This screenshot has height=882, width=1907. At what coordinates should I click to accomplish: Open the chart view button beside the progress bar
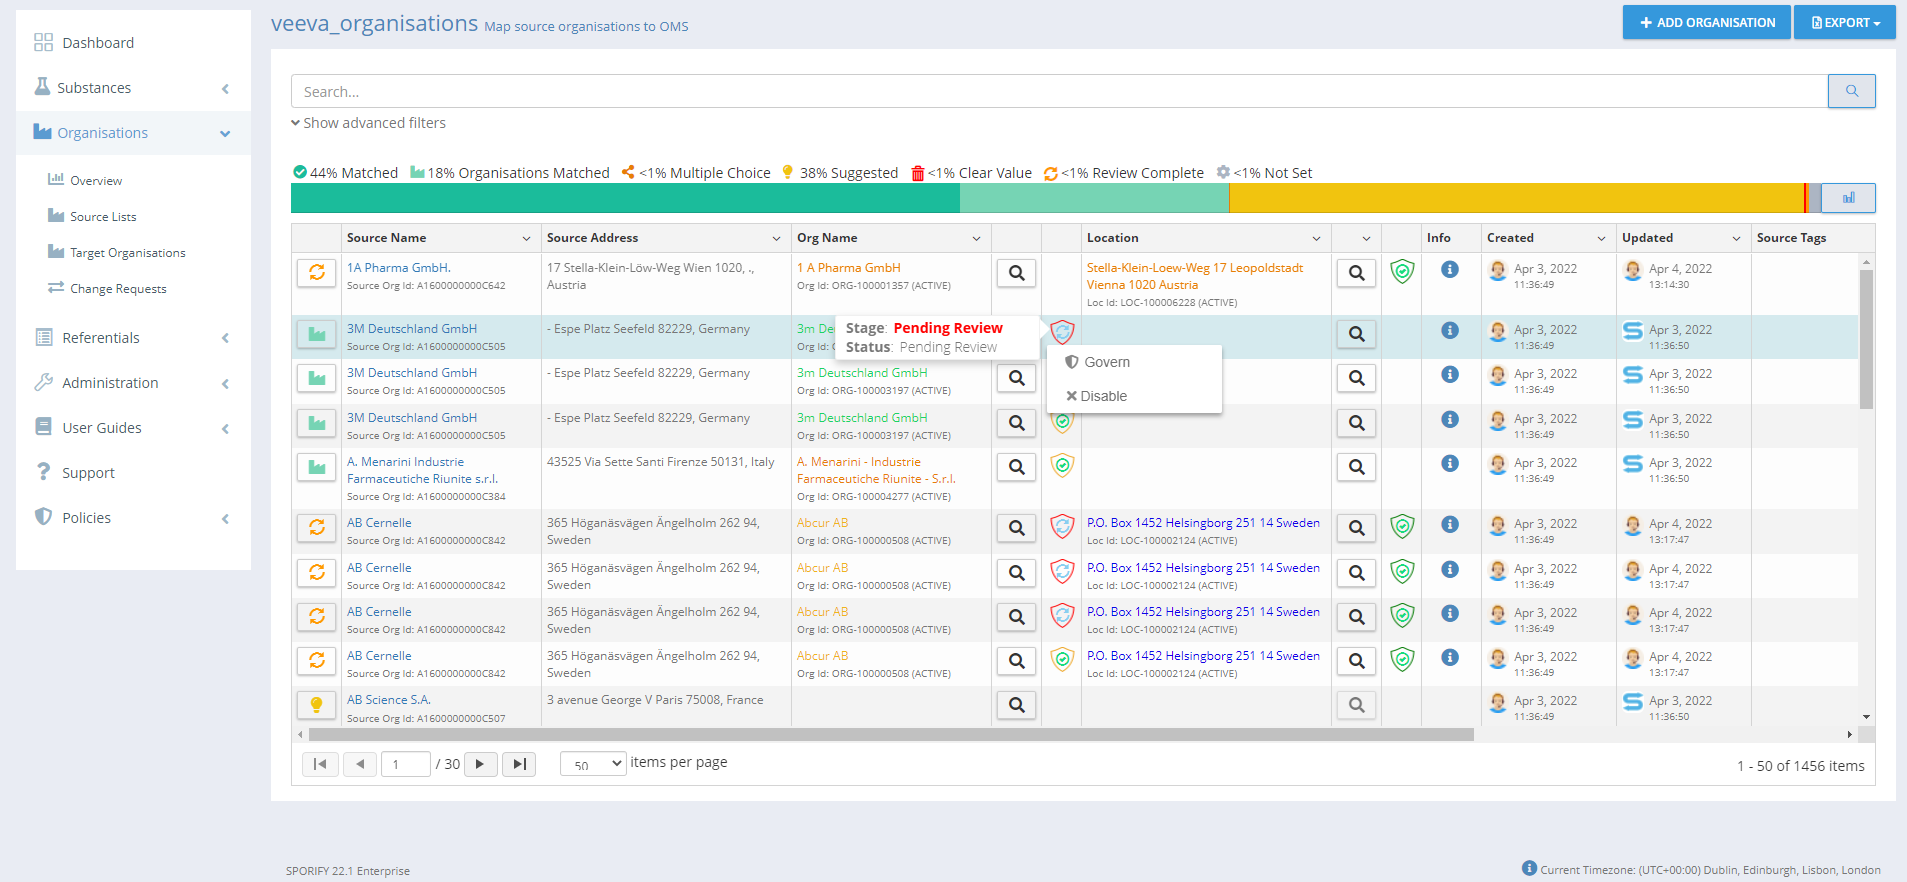tap(1848, 198)
